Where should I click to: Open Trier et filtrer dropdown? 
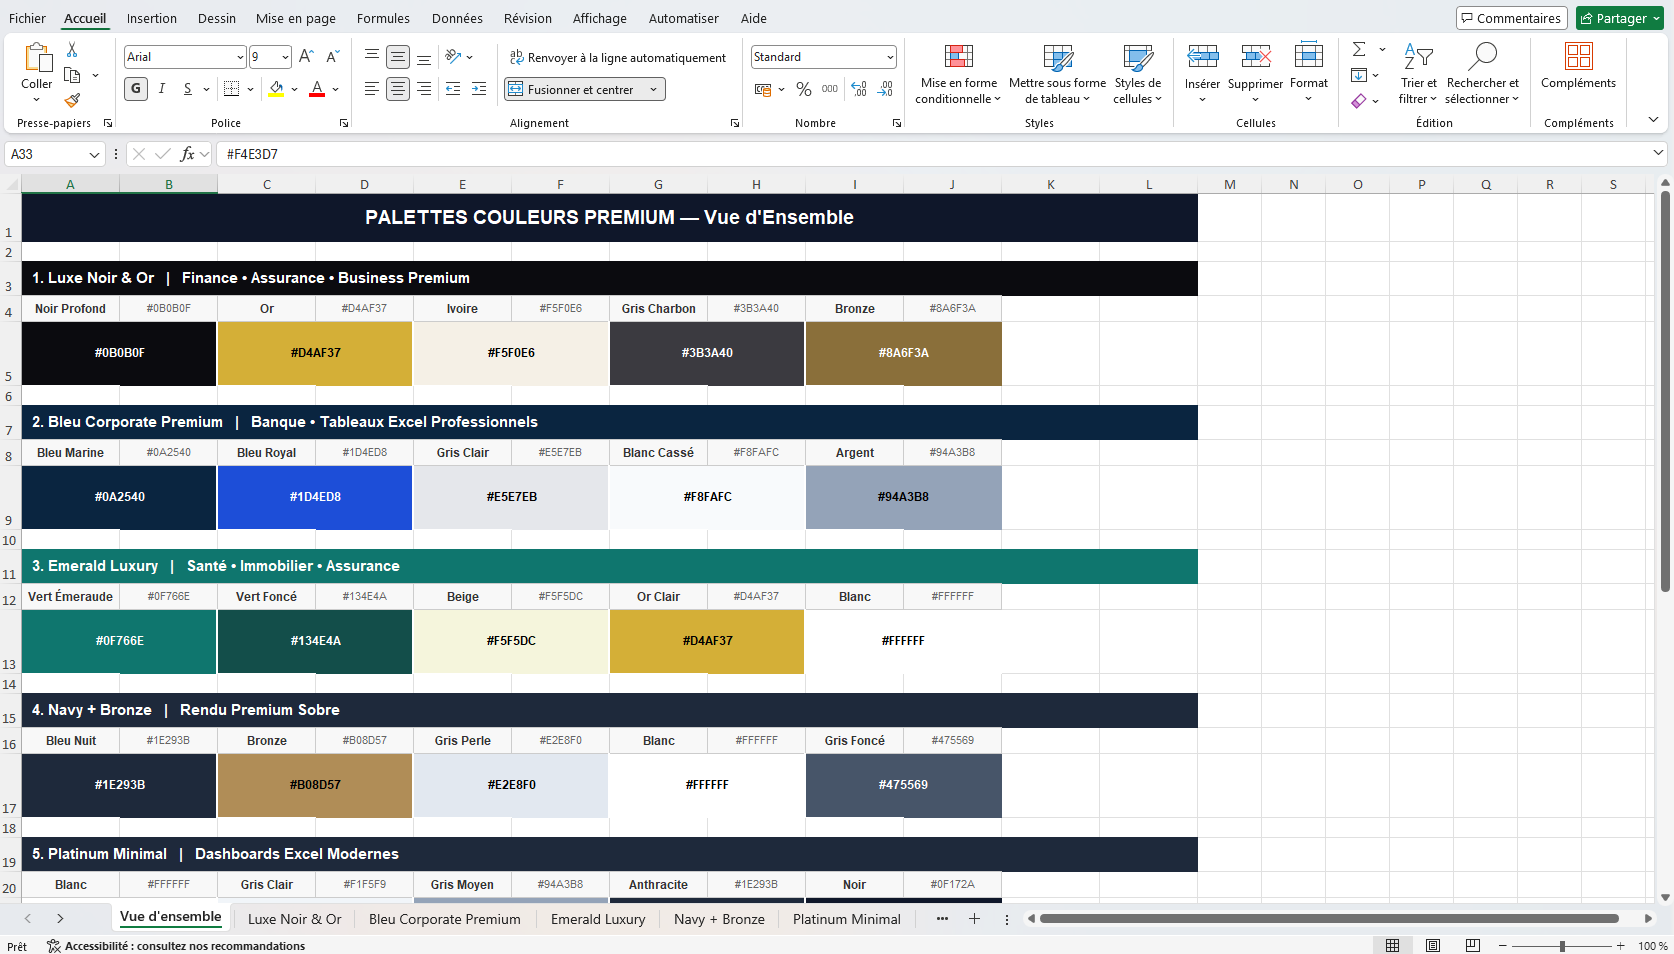click(1418, 73)
